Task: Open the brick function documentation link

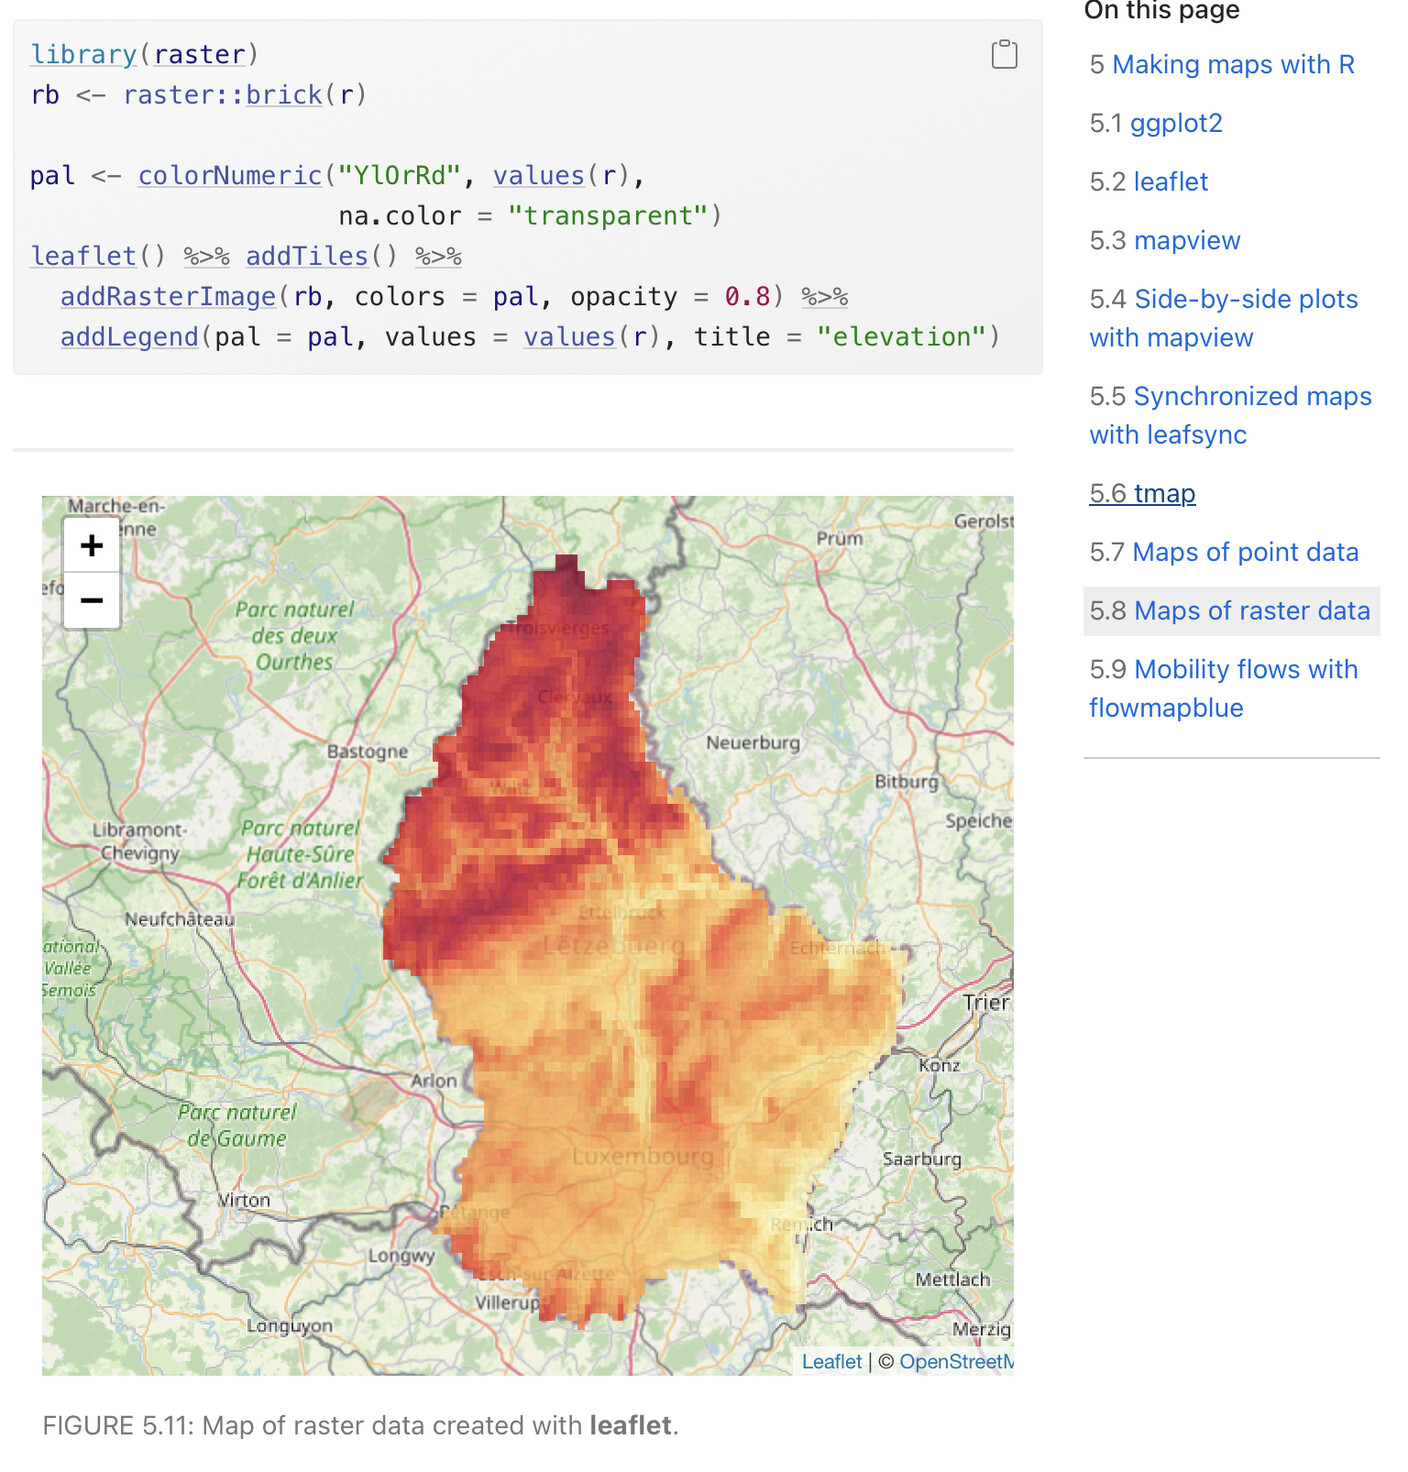Action: (283, 94)
